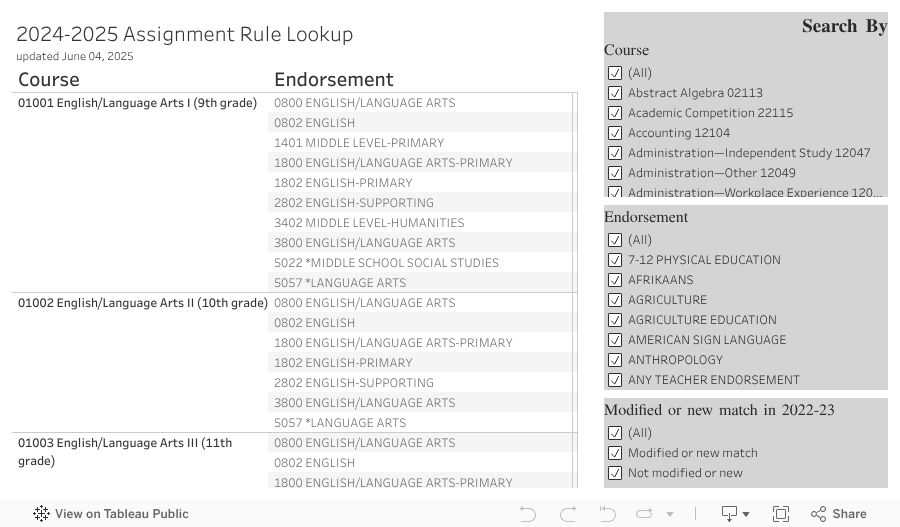900x527 pixels.
Task: Click the Redo arrow icon
Action: 568,514
